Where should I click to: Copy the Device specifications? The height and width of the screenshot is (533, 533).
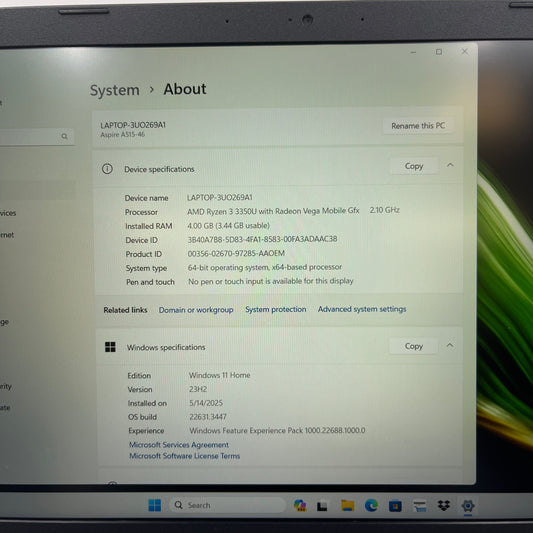tap(414, 166)
